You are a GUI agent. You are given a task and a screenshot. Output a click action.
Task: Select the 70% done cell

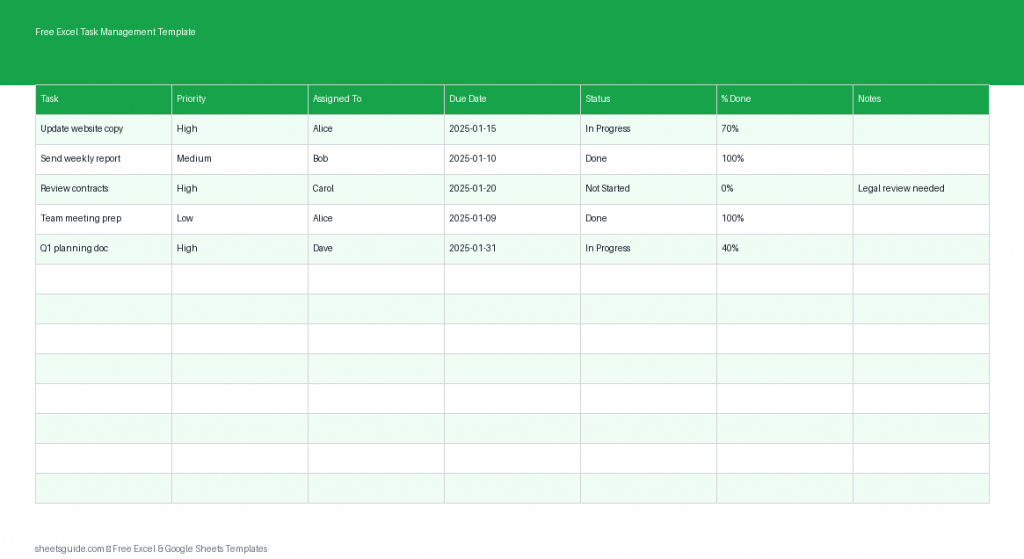(x=784, y=129)
